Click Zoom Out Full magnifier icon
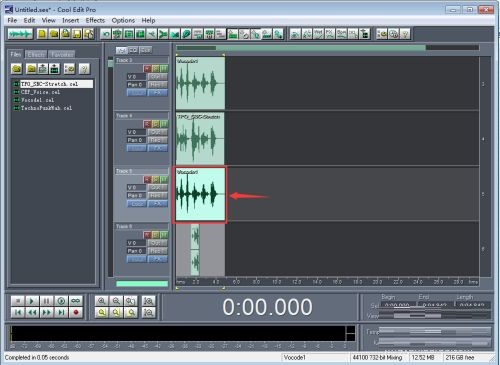Screen dimensions: 500x365 point(131,301)
